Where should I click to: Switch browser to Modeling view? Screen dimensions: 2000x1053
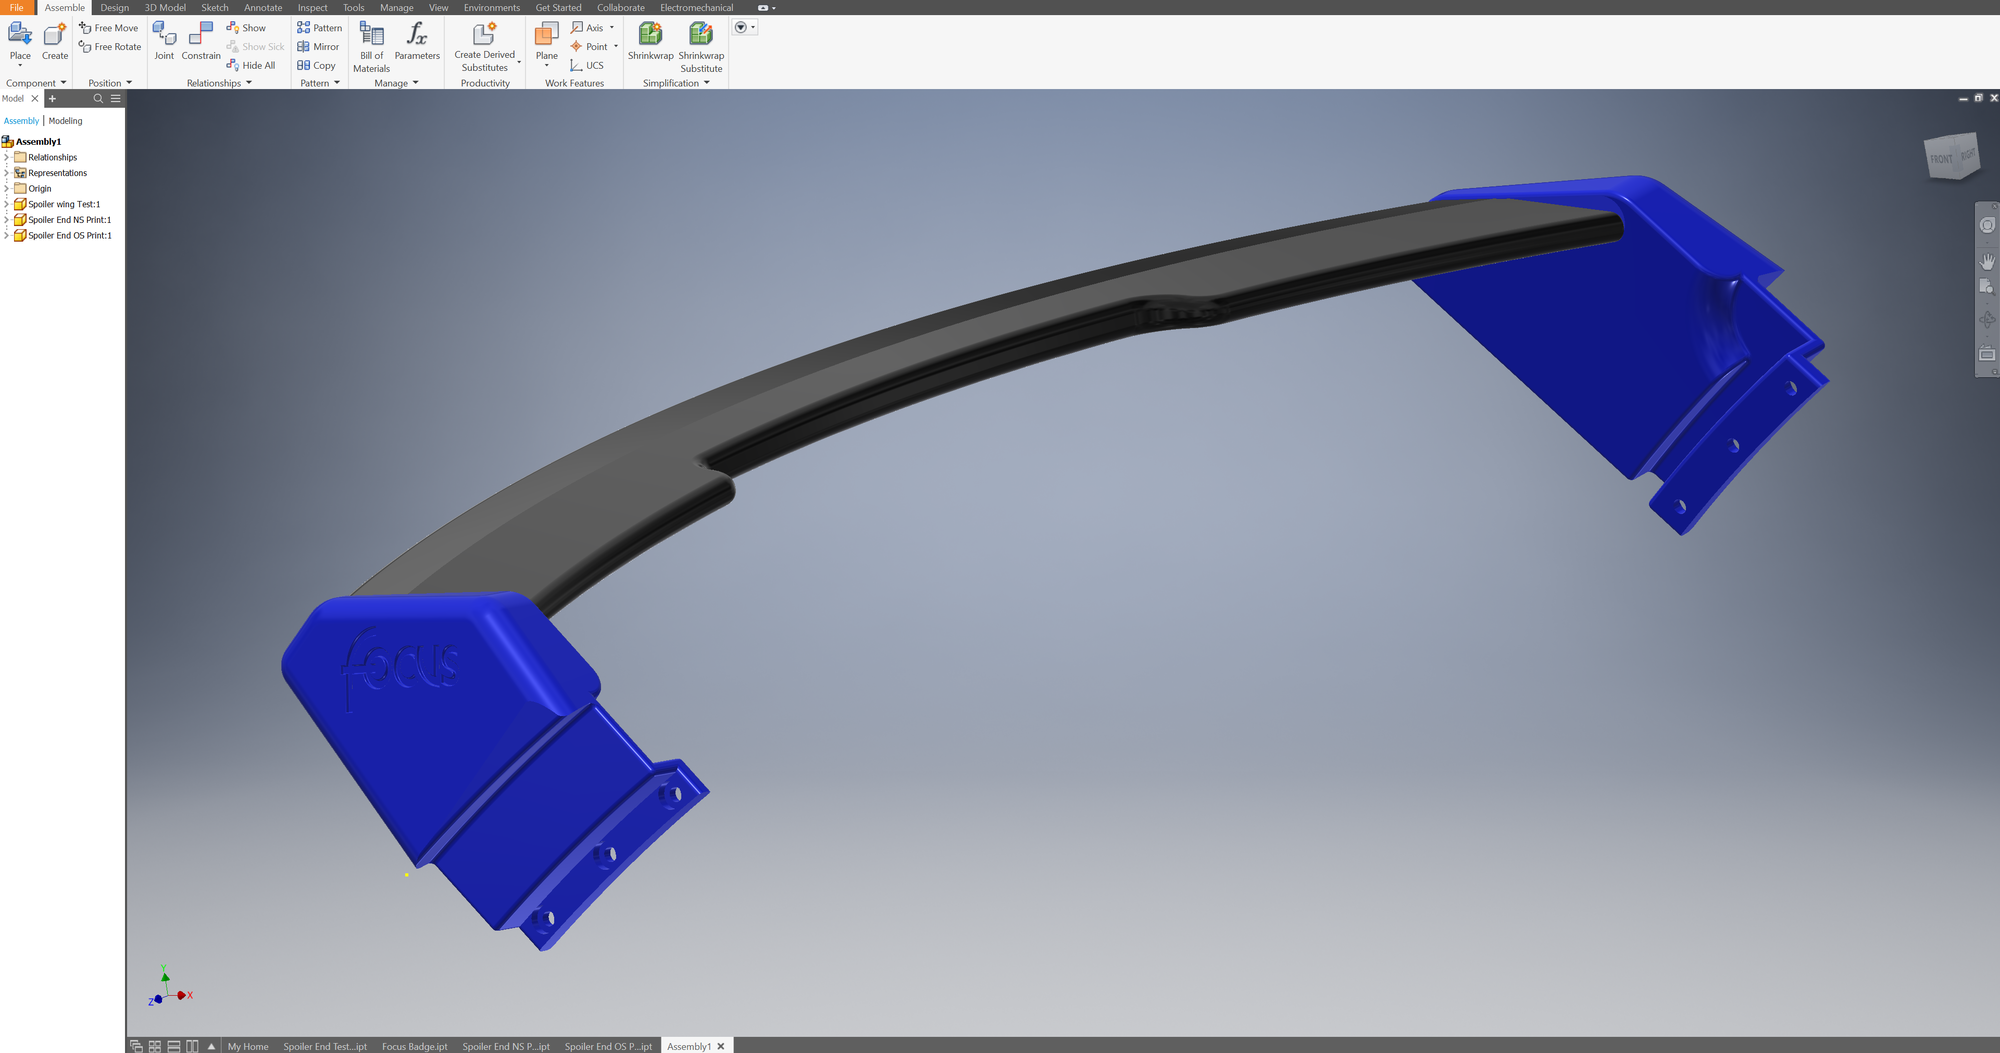(66, 121)
